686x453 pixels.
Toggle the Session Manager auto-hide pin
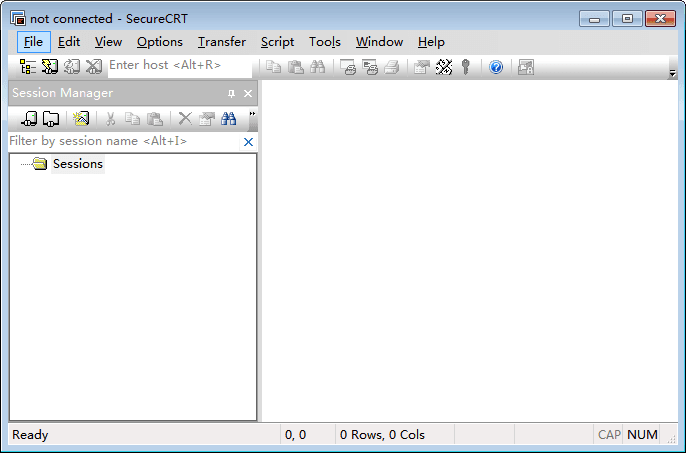(x=231, y=93)
